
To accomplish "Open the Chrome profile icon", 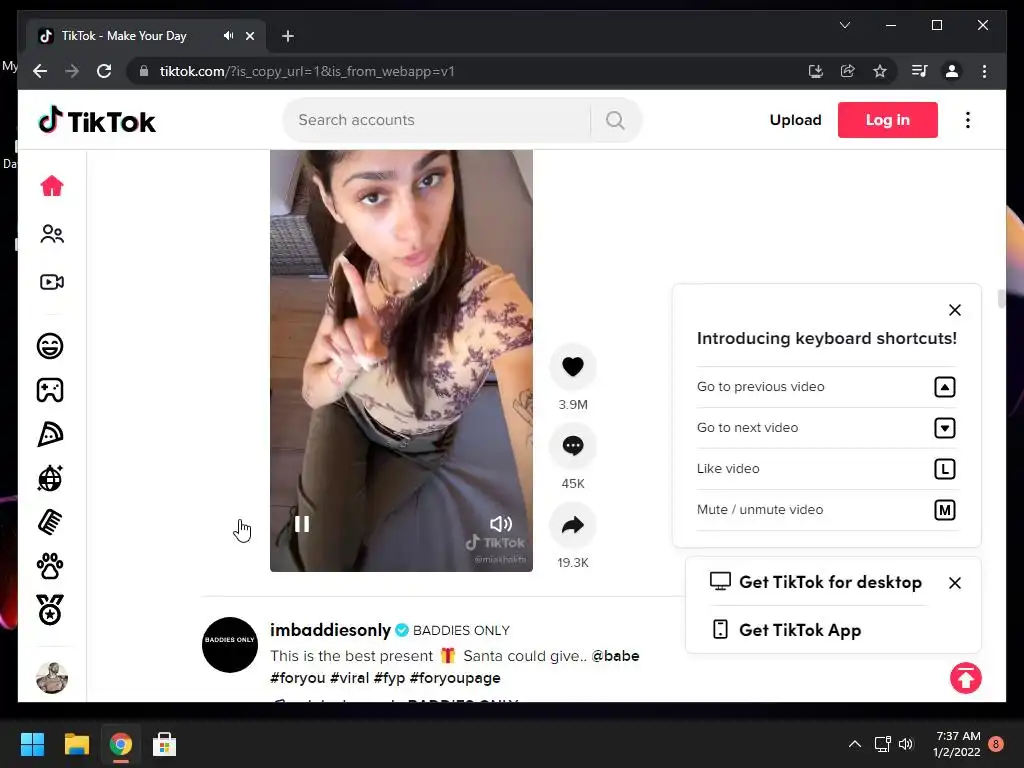I will 952,71.
